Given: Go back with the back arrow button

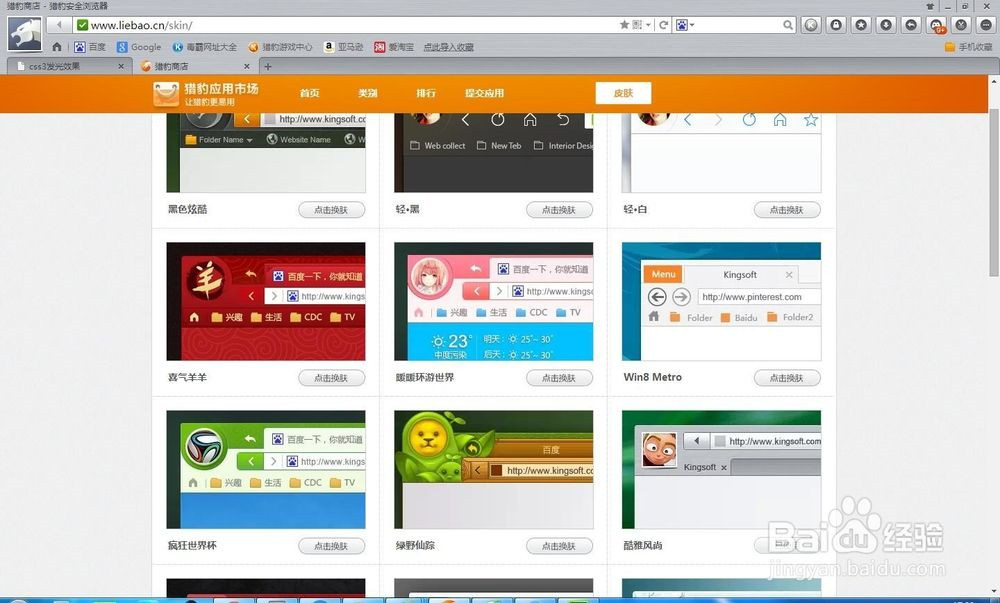Looking at the screenshot, I should click(59, 25).
